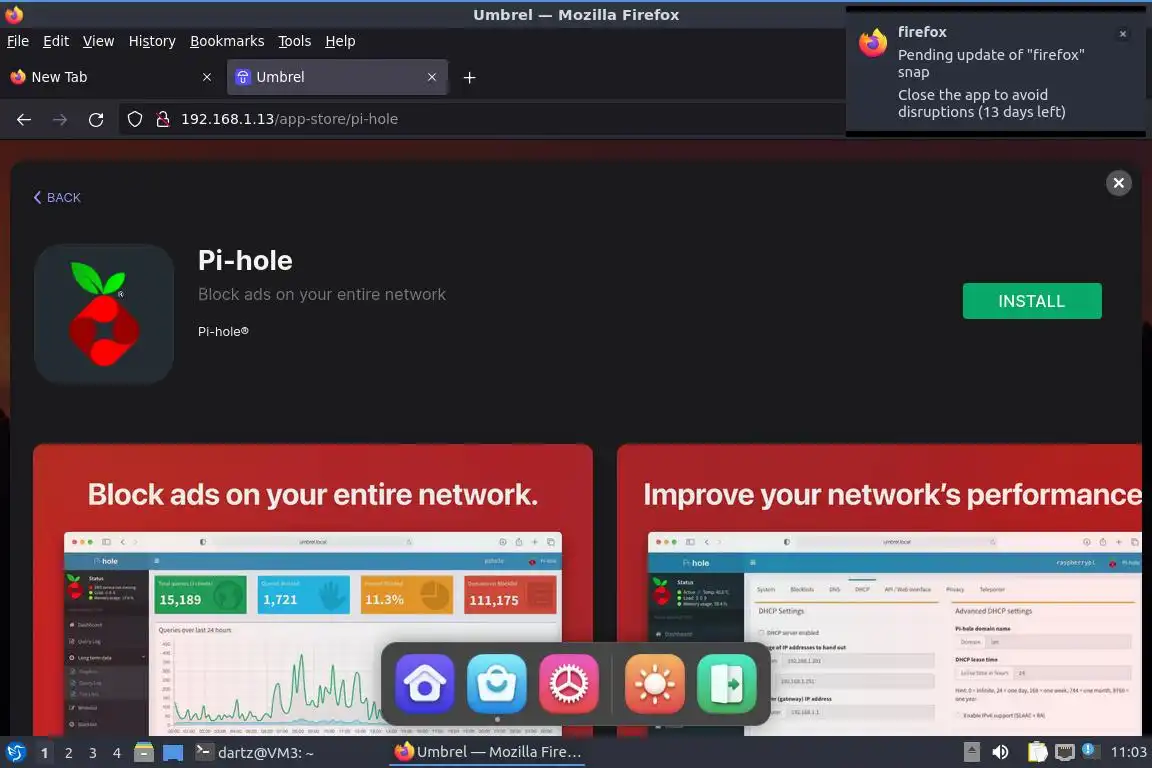
Task: Switch to workspace 2 in taskbar
Action: [x=68, y=753]
